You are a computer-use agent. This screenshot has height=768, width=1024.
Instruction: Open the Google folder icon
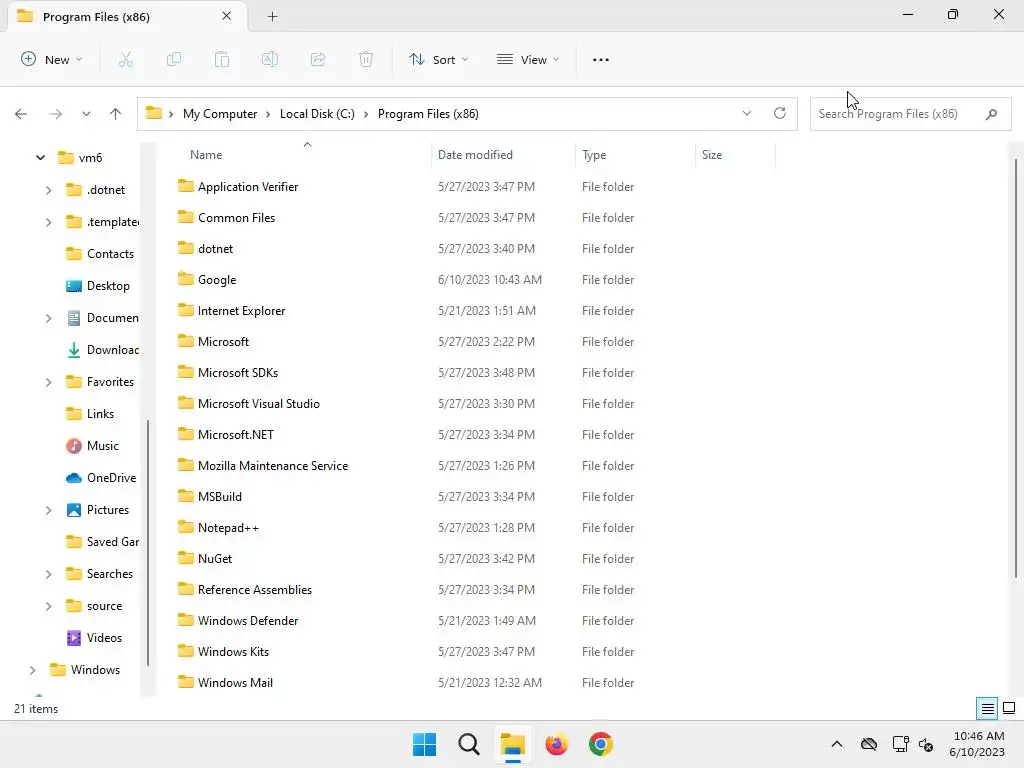pyautogui.click(x=186, y=279)
